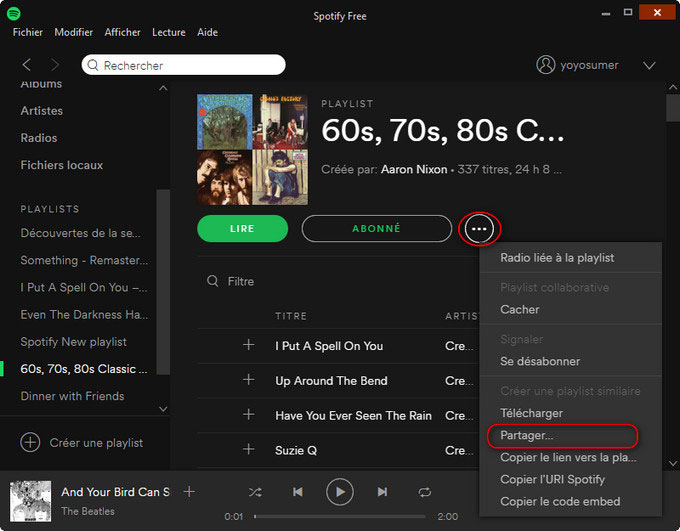Click the back navigation arrow
Screen dimensions: 680x531
27,65
